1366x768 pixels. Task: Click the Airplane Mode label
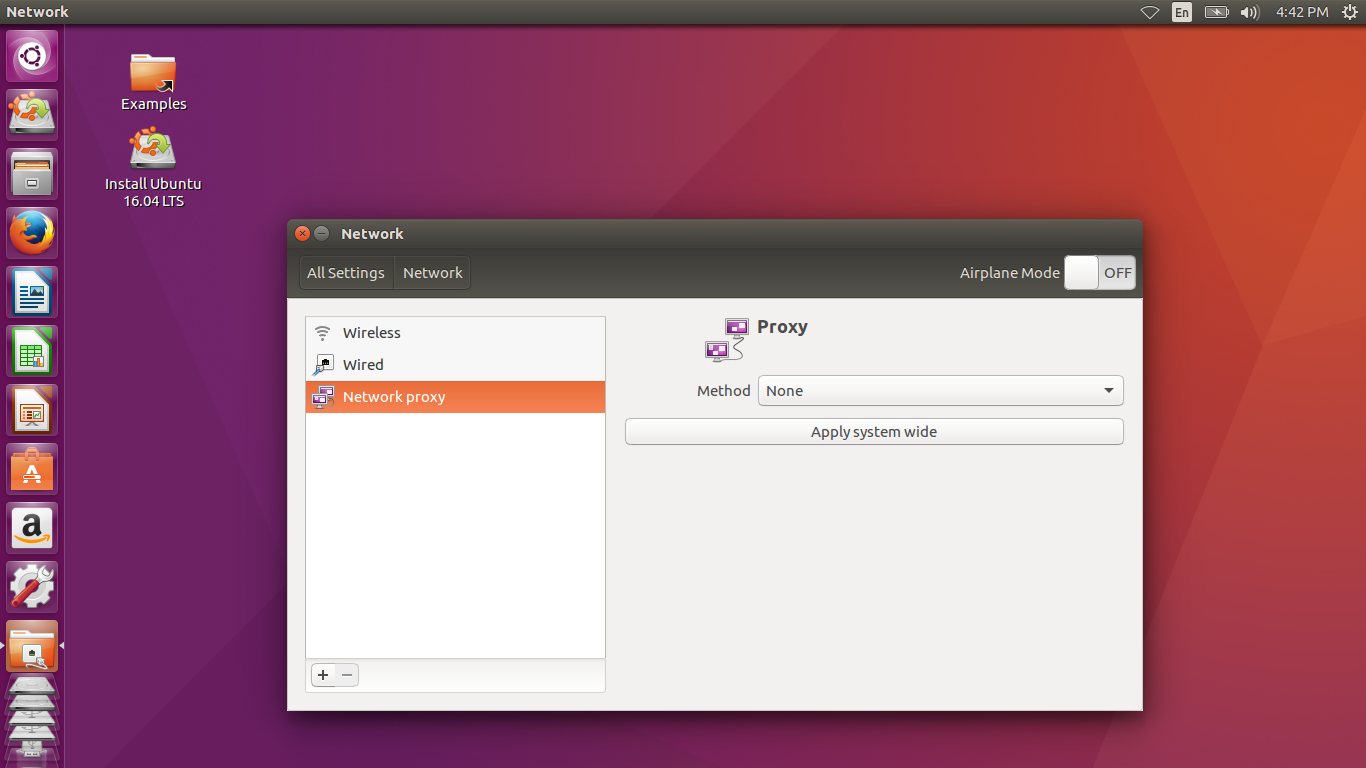point(1009,273)
